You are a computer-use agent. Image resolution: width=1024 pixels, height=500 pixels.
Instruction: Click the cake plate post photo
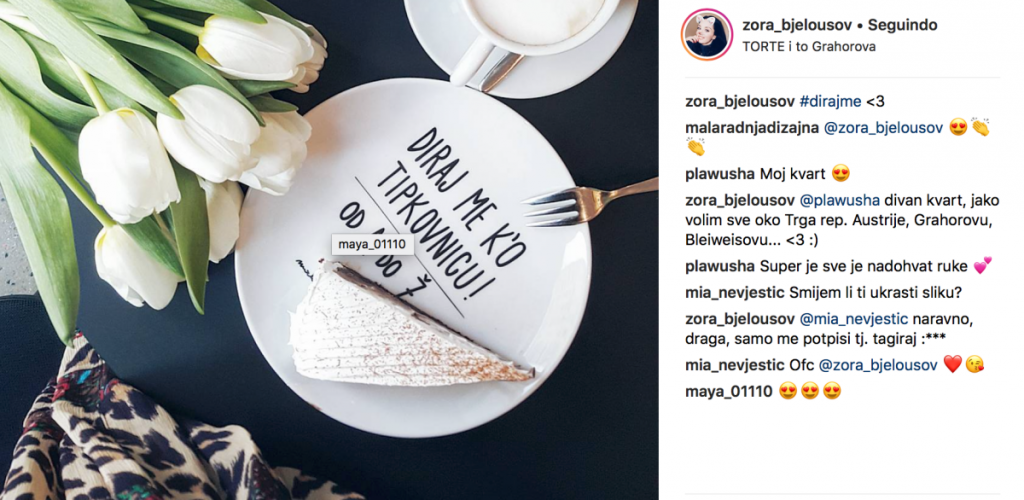(x=328, y=250)
